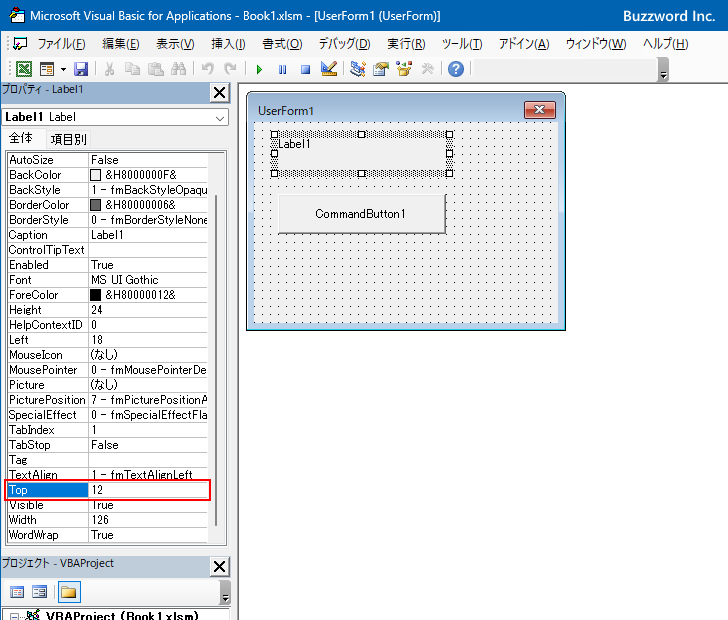728x620 pixels.
Task: Click the properties list vertical scrollbar
Action: [x=216, y=360]
